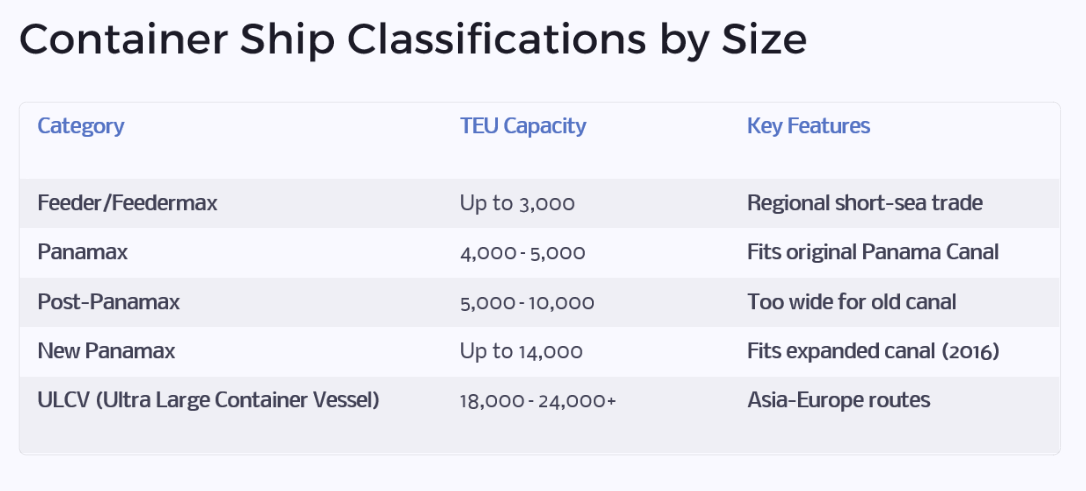Click the 'Asia-Europe routes' cell

point(838,400)
